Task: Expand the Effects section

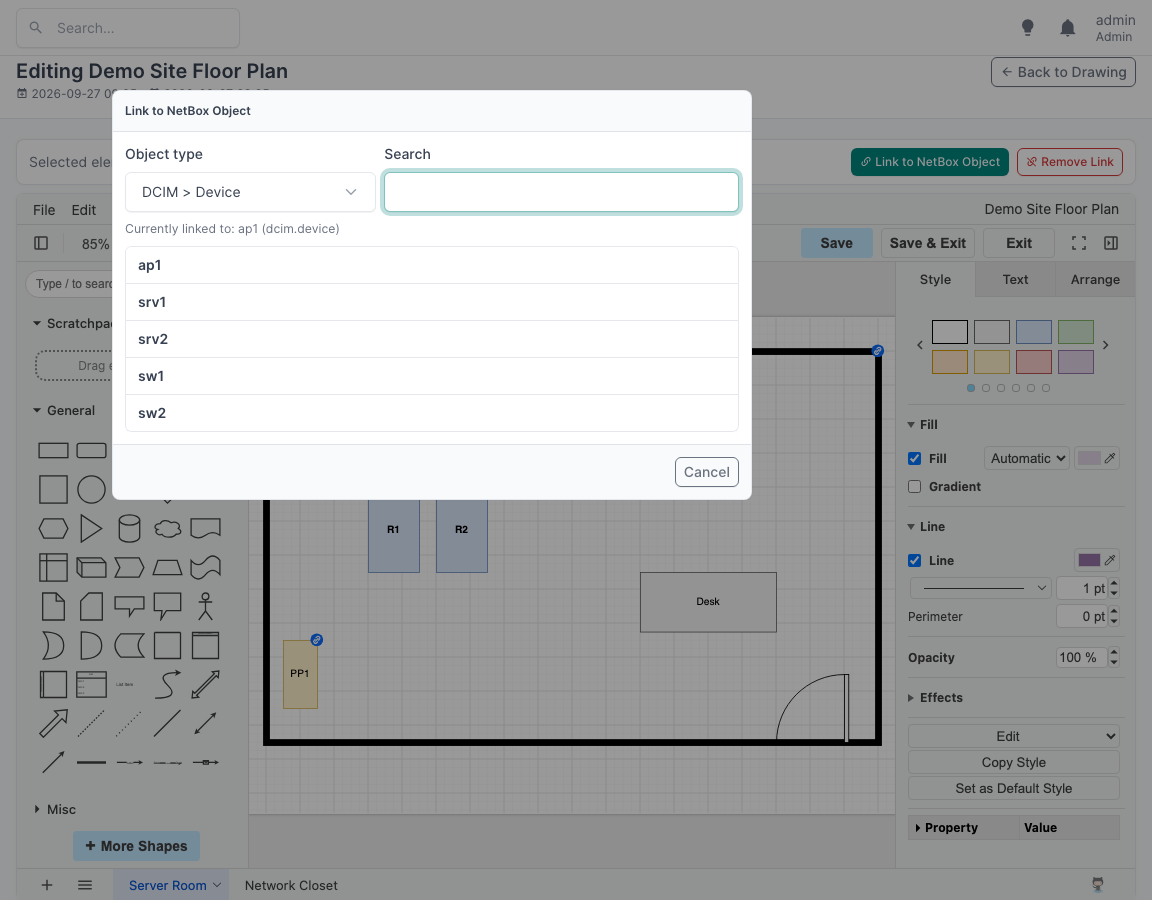Action: coord(935,697)
